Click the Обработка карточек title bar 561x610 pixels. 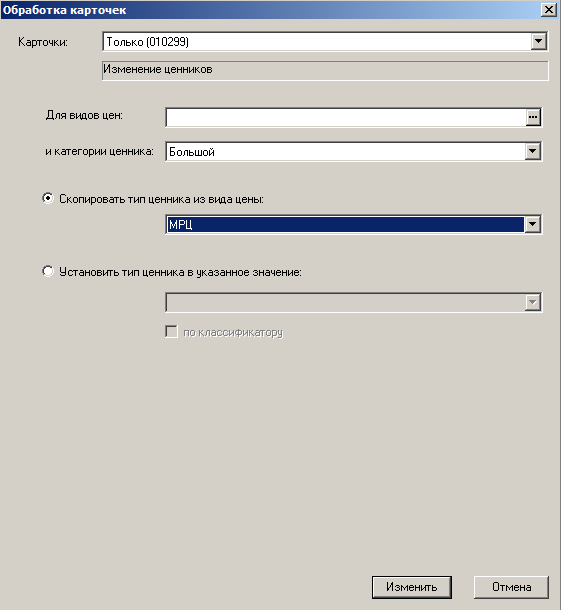coord(271,10)
